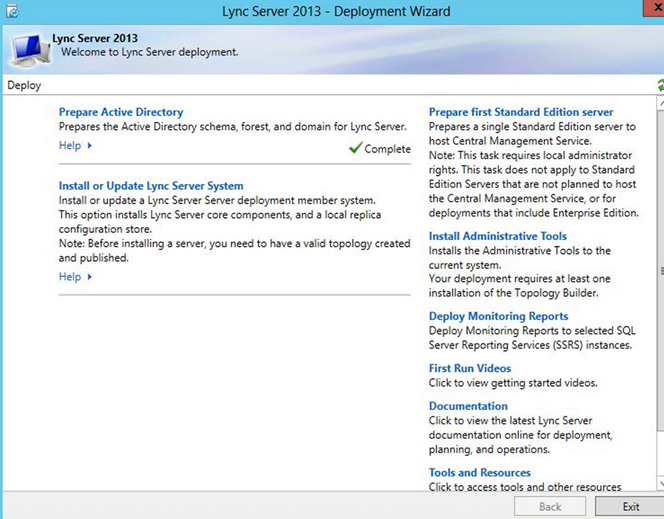Open Prepare Active Directory task
Screen dimensions: 664x519
121,112
